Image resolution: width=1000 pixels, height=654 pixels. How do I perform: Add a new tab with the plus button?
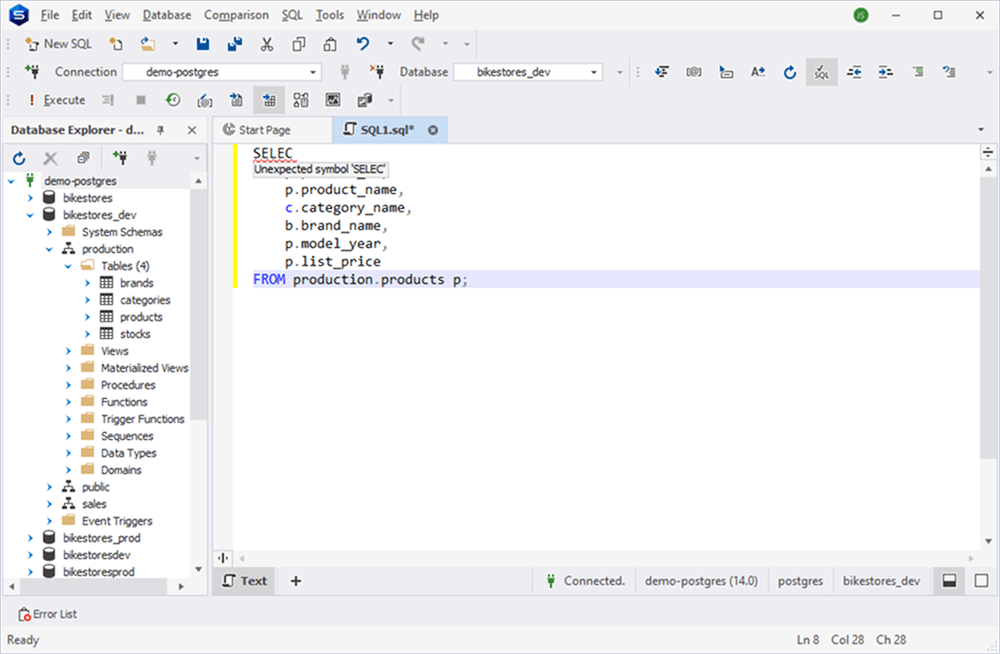click(295, 580)
